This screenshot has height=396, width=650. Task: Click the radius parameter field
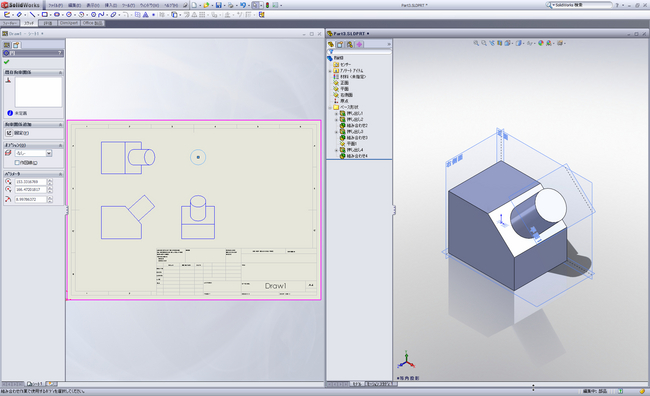pos(31,199)
